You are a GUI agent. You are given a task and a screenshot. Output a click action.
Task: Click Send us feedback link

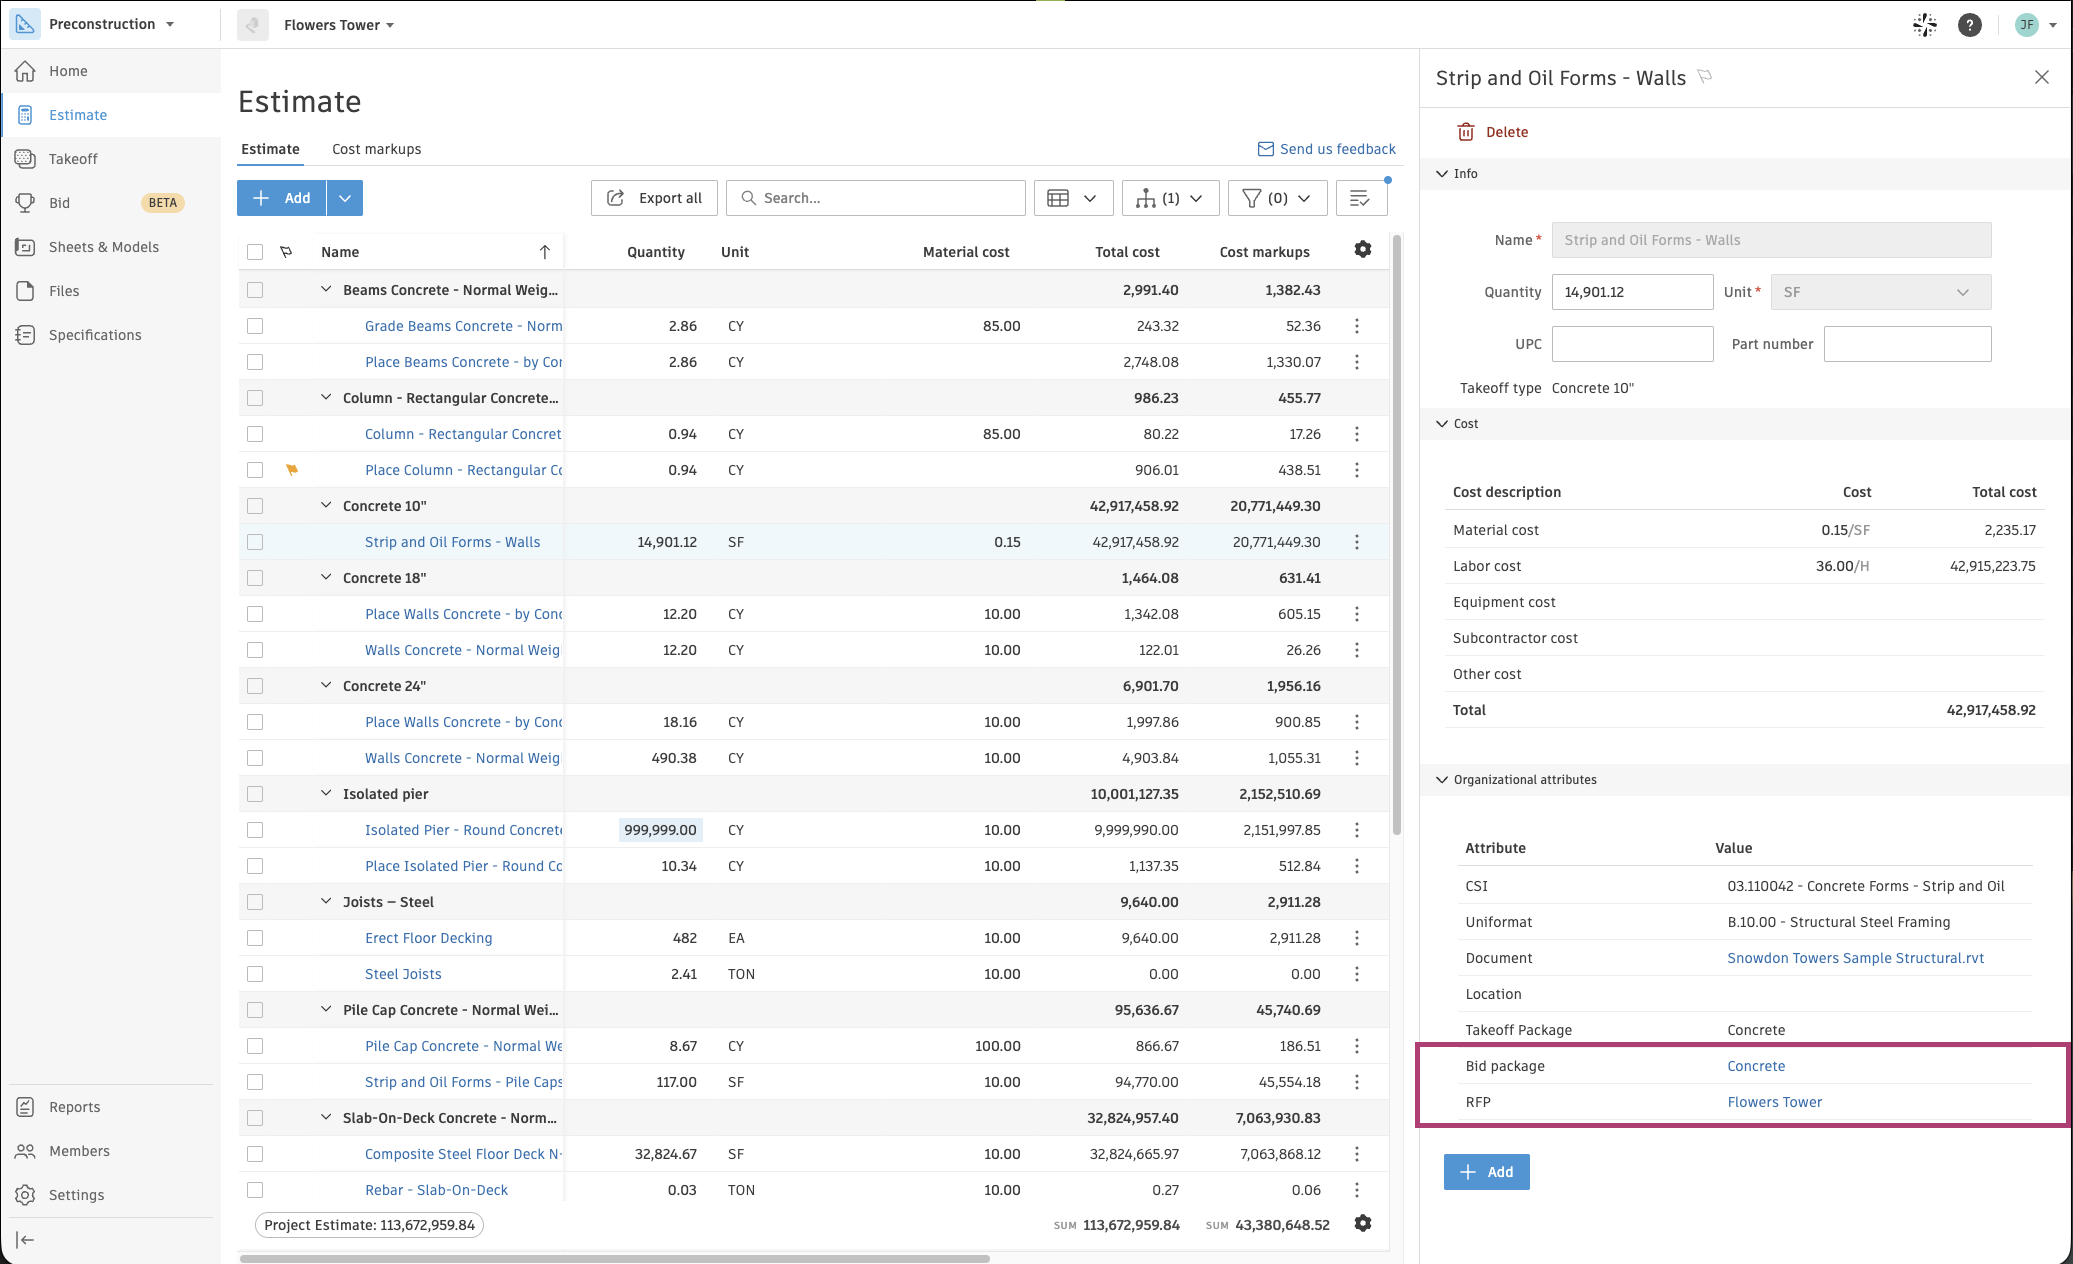[x=1326, y=149]
